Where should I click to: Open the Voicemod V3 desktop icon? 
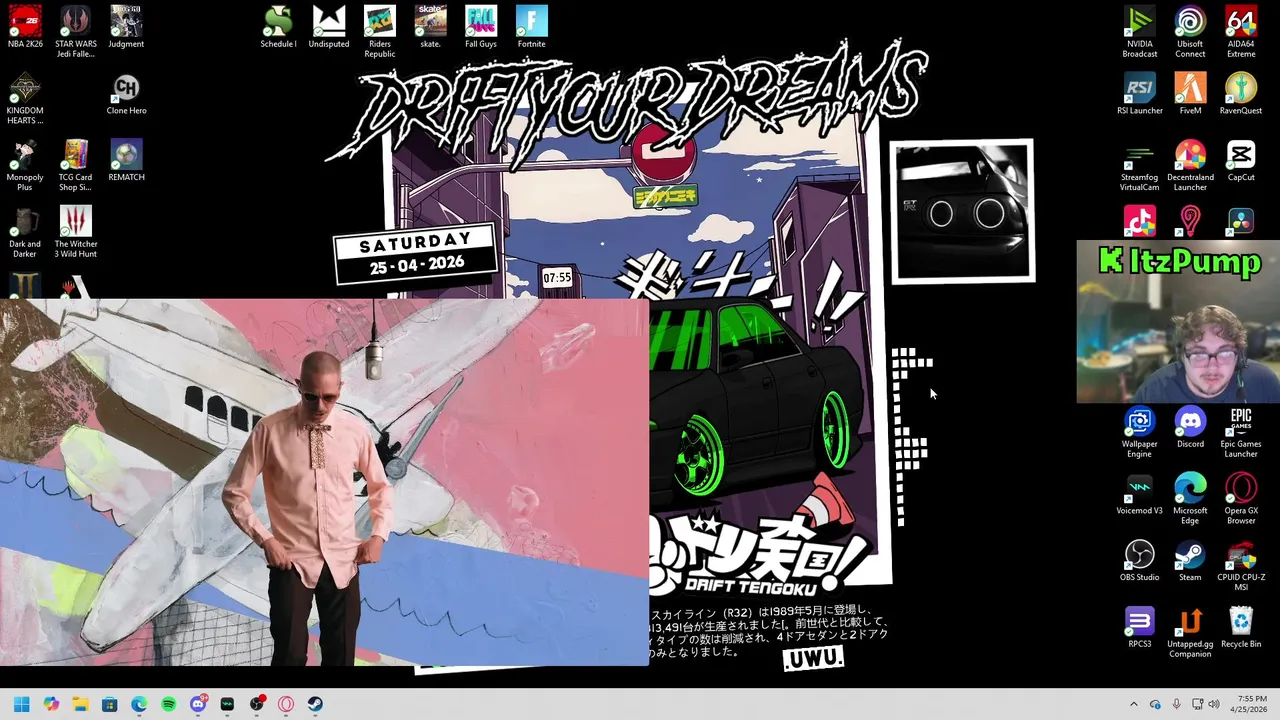click(1139, 494)
